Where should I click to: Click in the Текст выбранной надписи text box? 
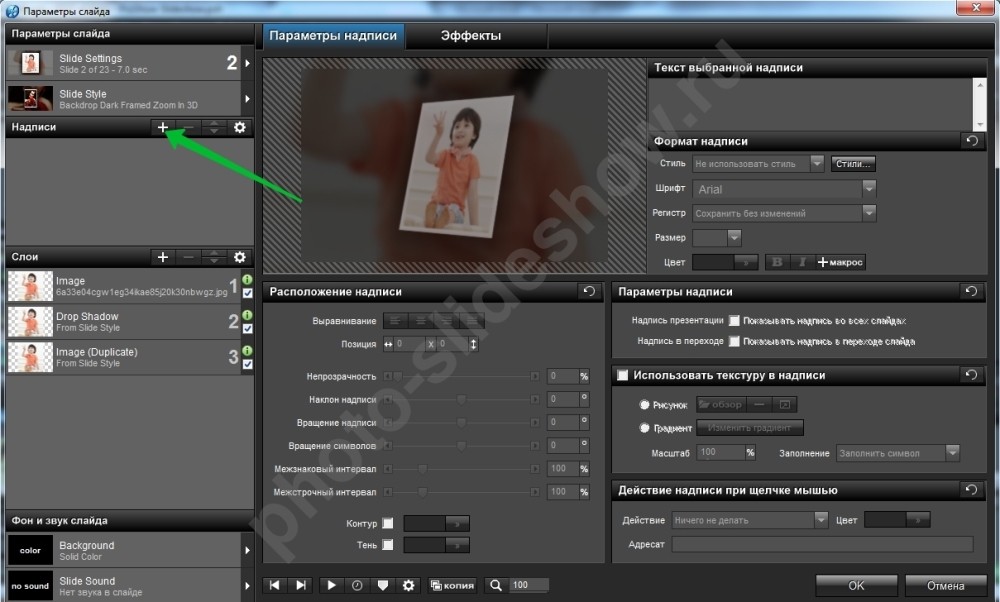811,103
